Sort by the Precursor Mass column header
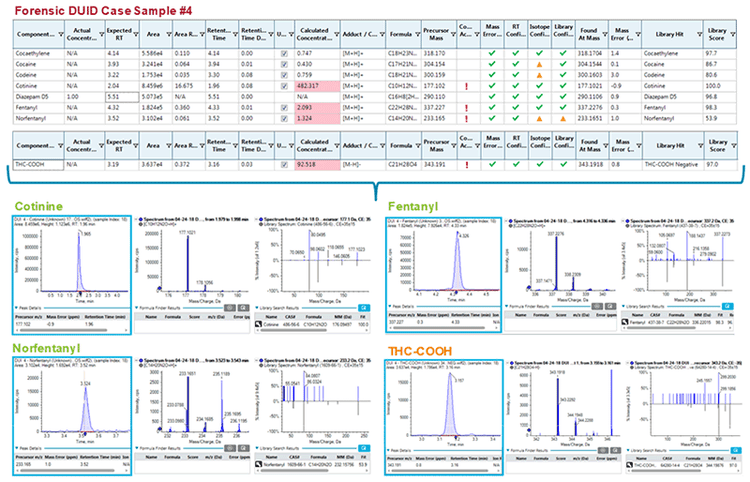 click(434, 30)
